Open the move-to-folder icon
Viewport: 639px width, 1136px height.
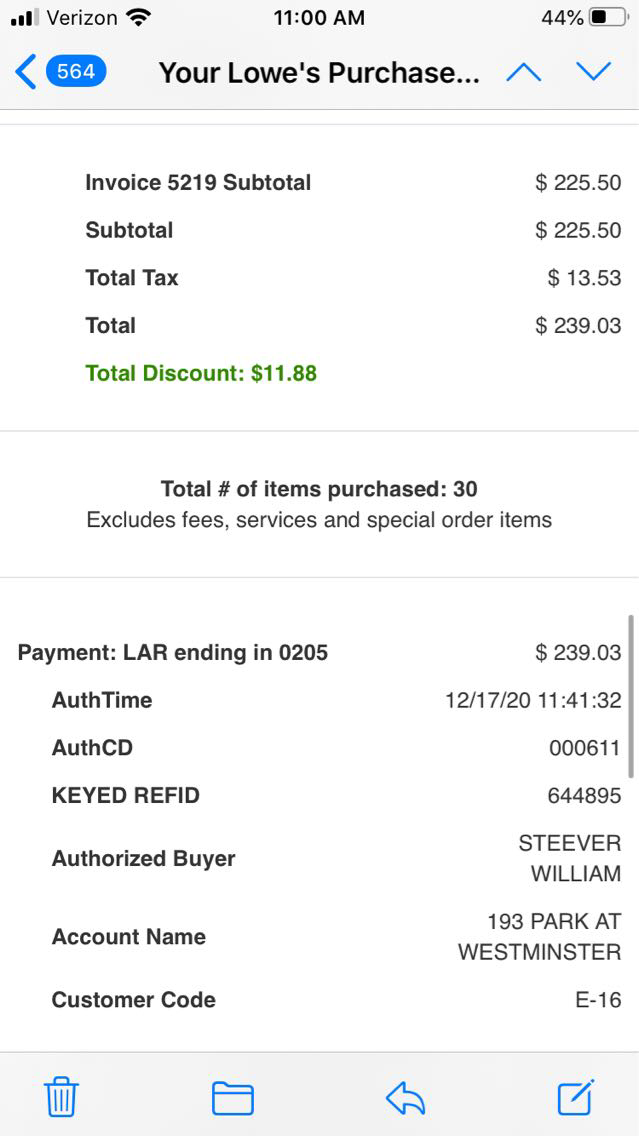(x=232, y=1098)
